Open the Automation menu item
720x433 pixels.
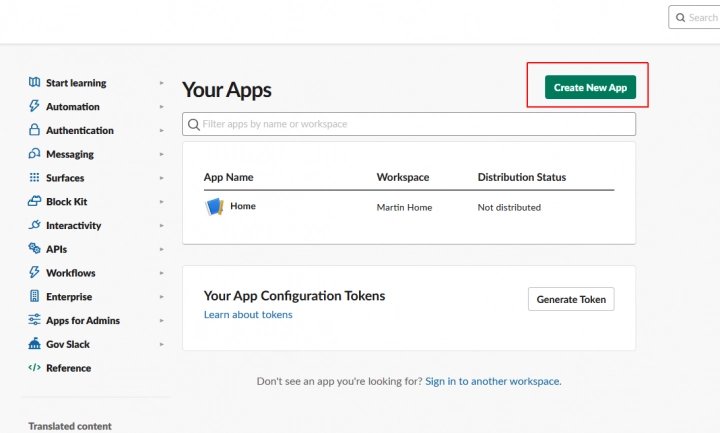(x=73, y=107)
